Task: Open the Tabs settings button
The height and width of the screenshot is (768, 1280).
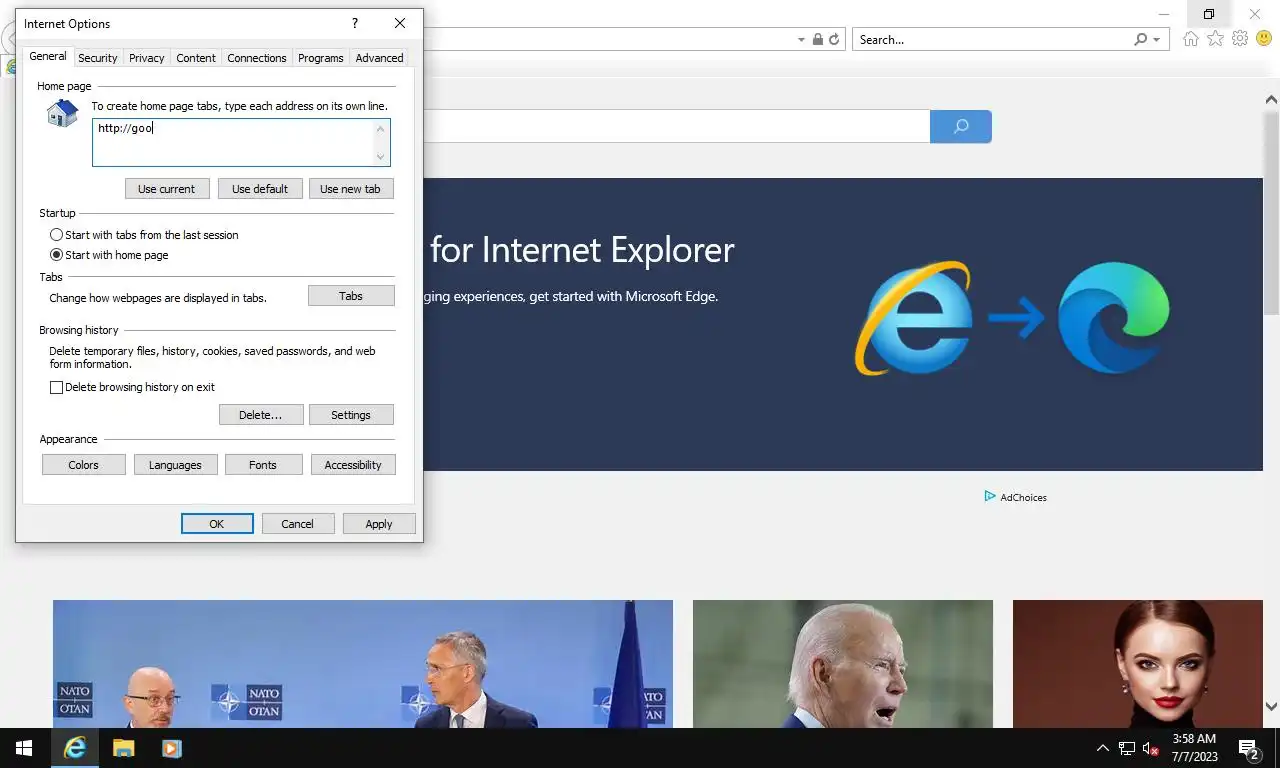Action: click(351, 296)
